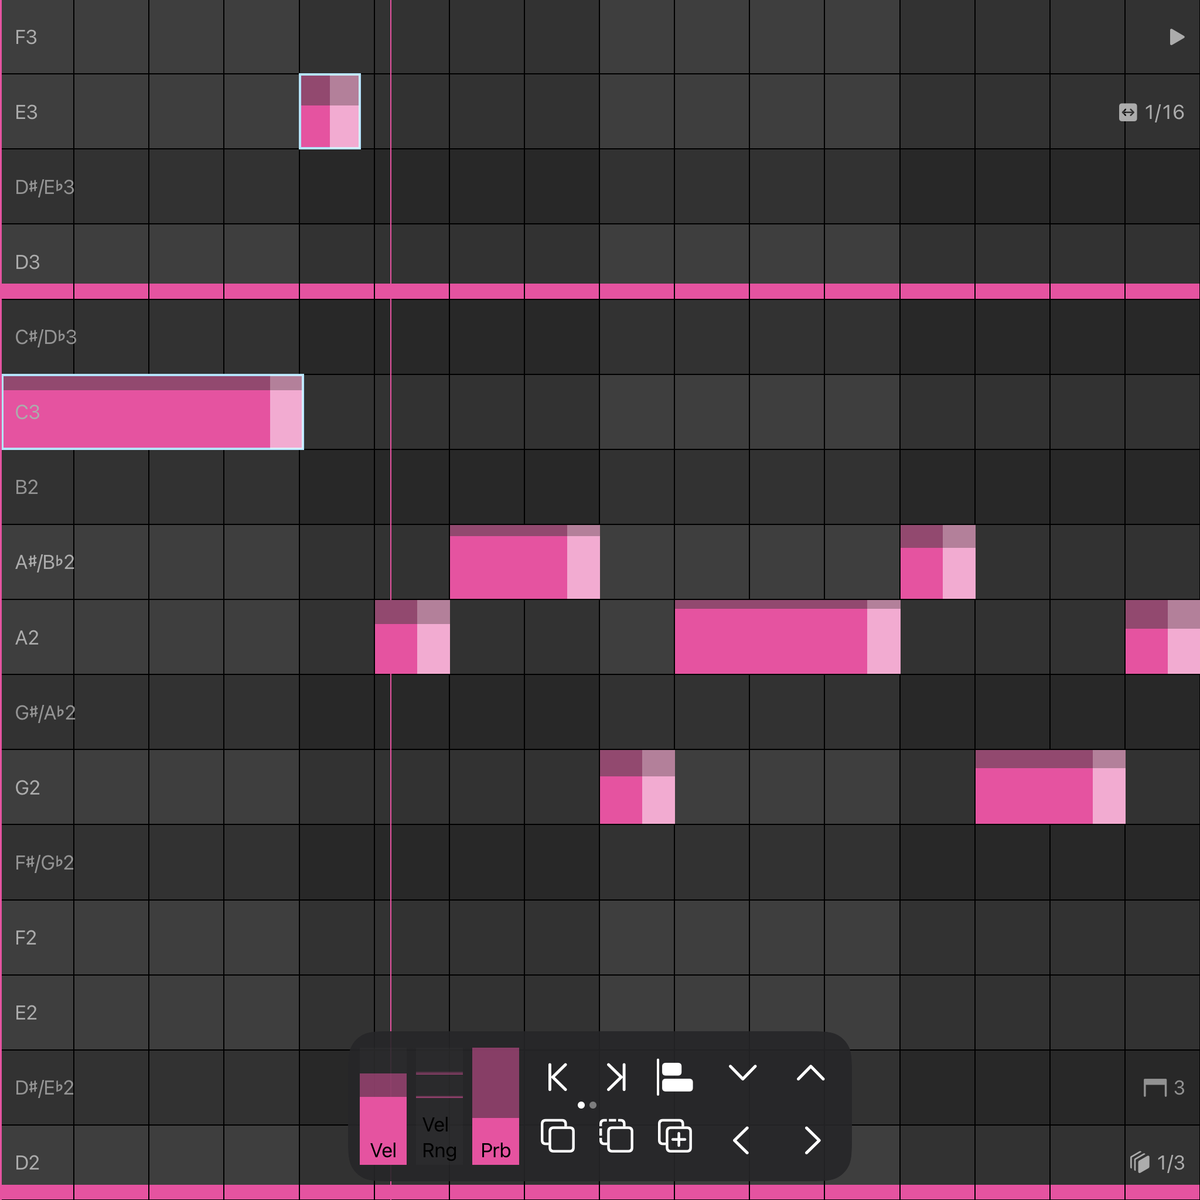Click the E2 key label
The height and width of the screenshot is (1200, 1200).
26,1012
